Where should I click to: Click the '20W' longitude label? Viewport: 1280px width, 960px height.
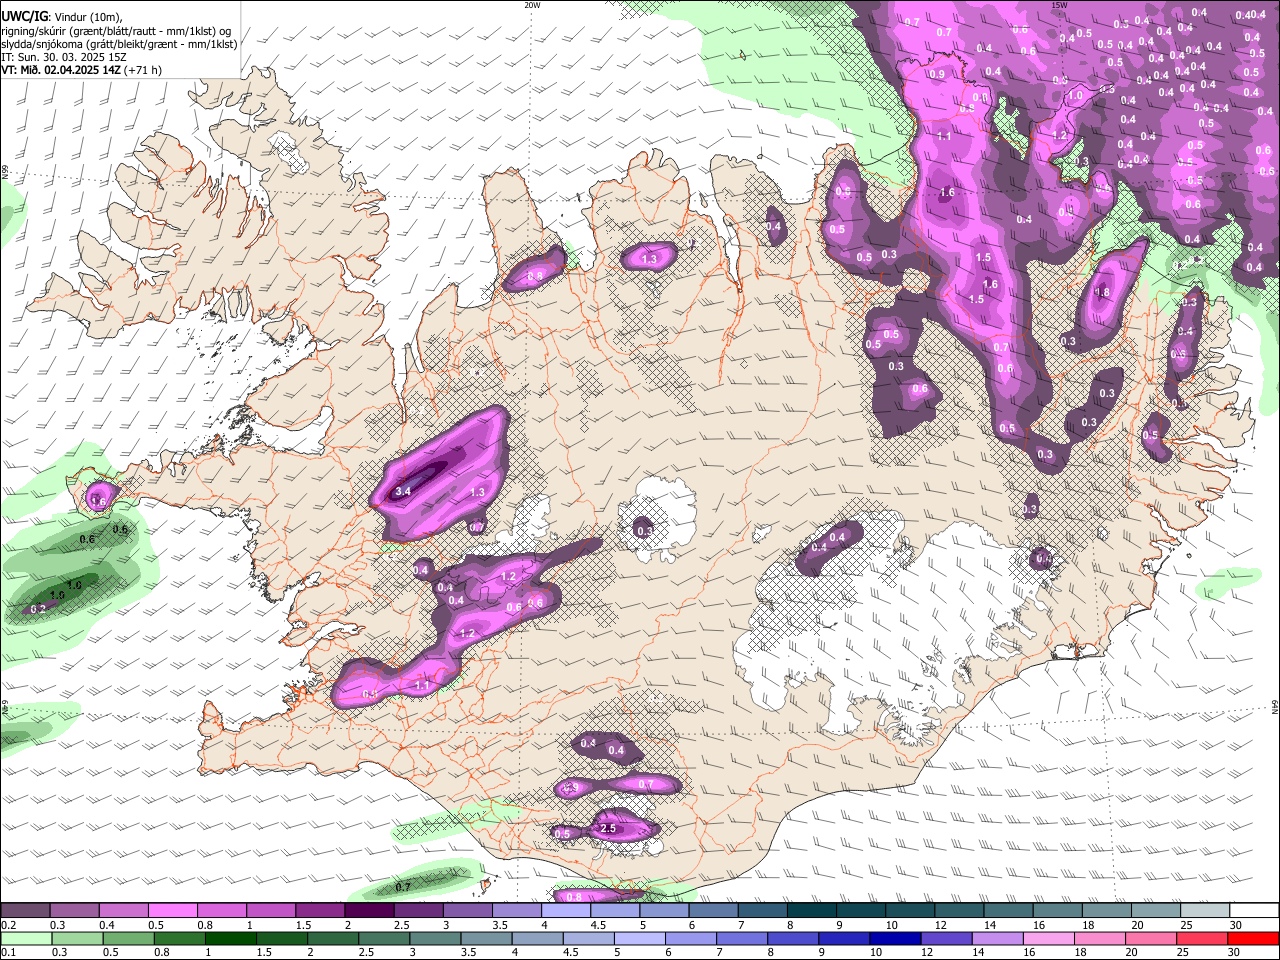pyautogui.click(x=532, y=5)
